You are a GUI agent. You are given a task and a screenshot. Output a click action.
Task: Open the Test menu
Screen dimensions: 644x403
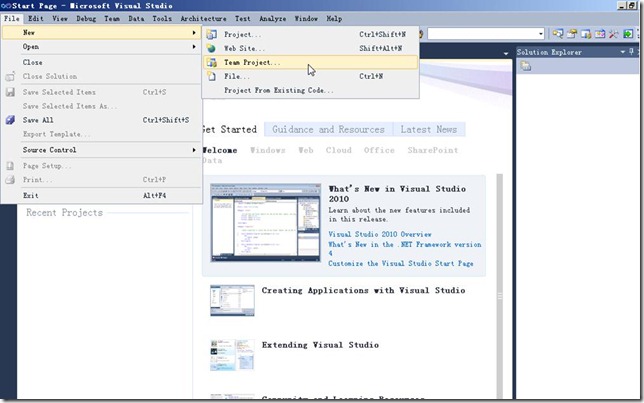[243, 18]
